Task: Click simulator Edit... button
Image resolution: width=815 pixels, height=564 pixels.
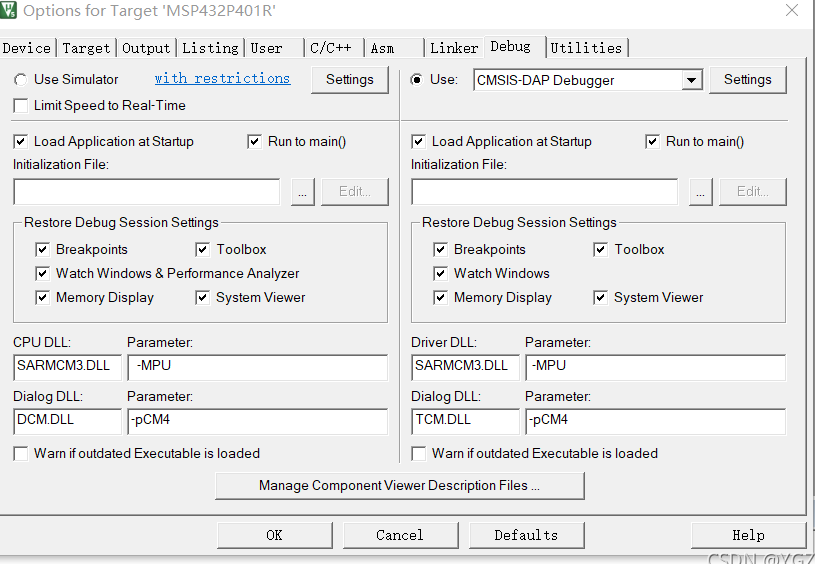Action: point(354,192)
